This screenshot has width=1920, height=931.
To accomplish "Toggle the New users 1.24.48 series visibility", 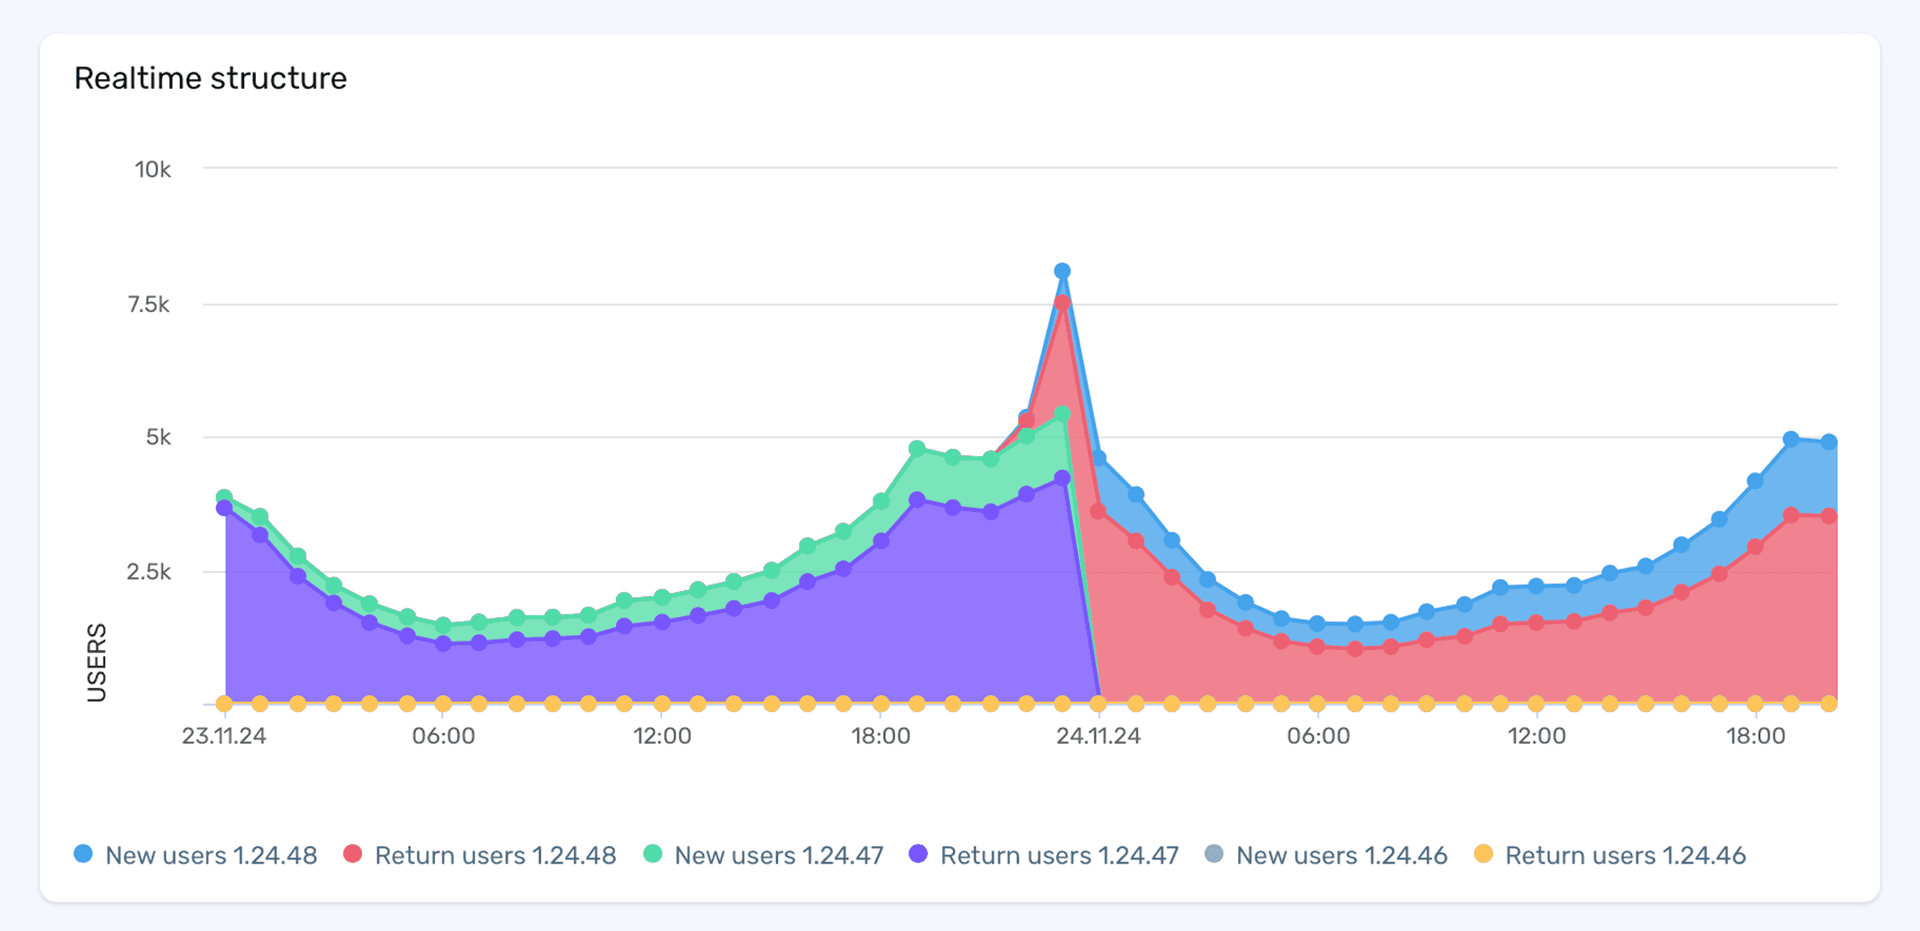I will point(84,855).
